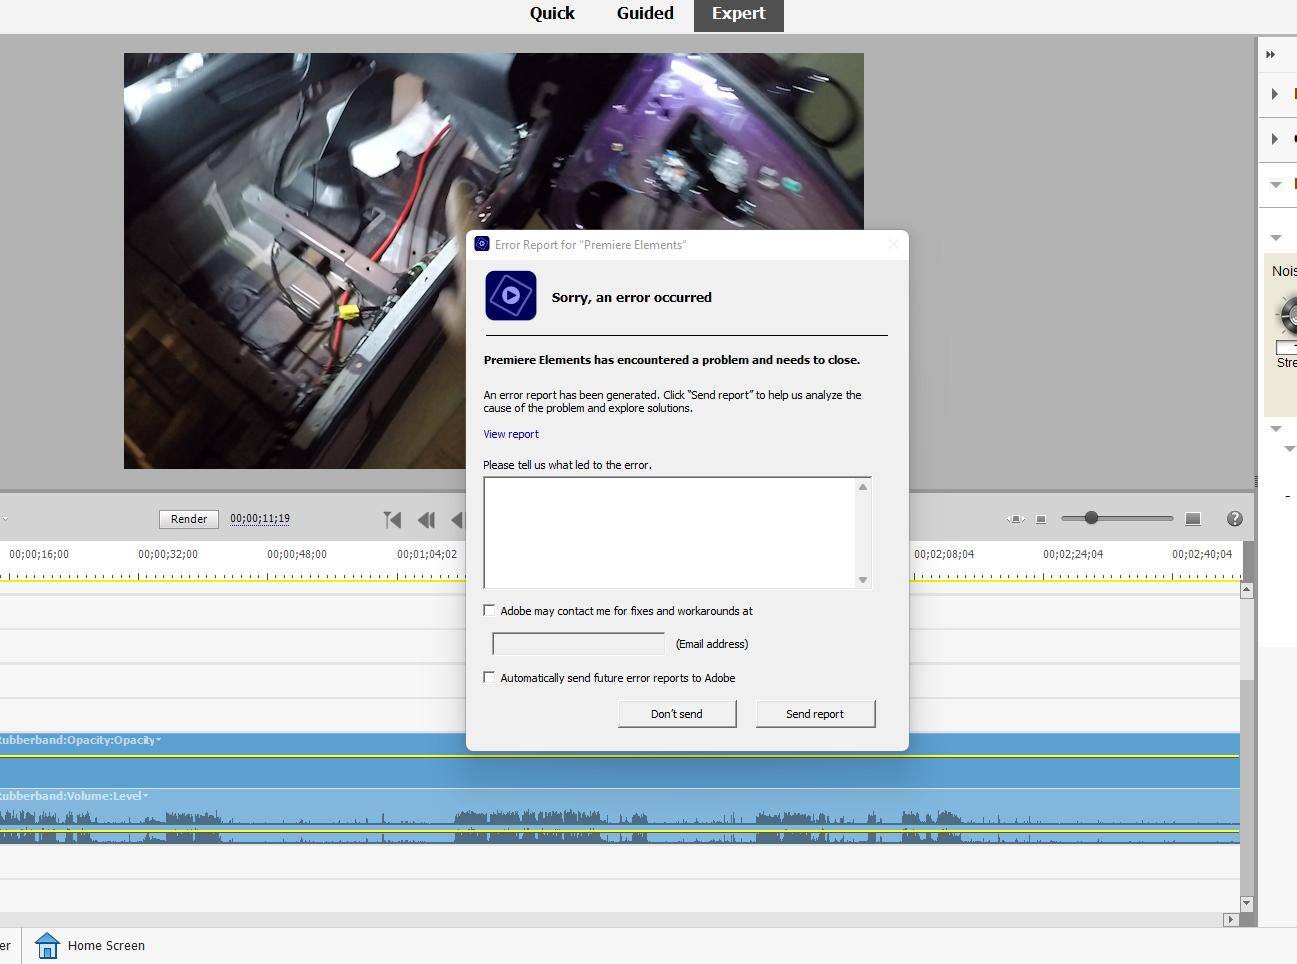
Task: Click the Premiere Elements error dialog logo
Action: pyautogui.click(x=511, y=296)
